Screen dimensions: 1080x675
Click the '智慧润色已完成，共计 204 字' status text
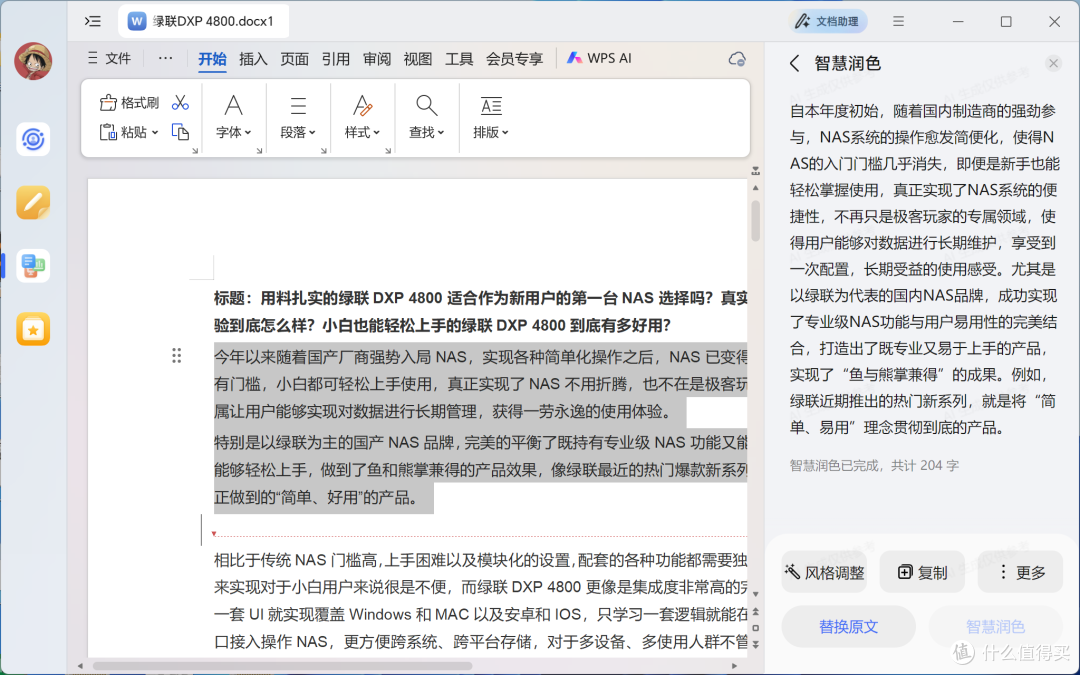tap(874, 466)
